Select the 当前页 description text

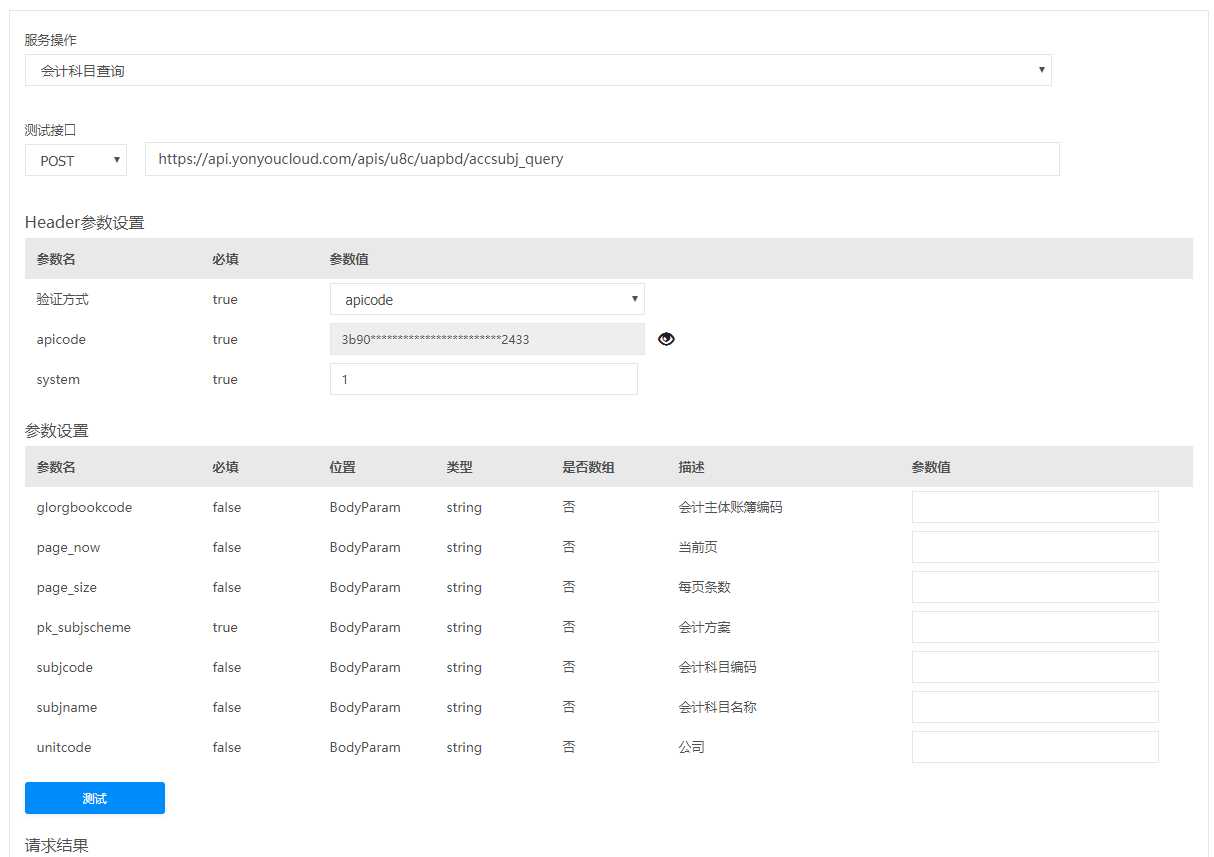[x=698, y=547]
